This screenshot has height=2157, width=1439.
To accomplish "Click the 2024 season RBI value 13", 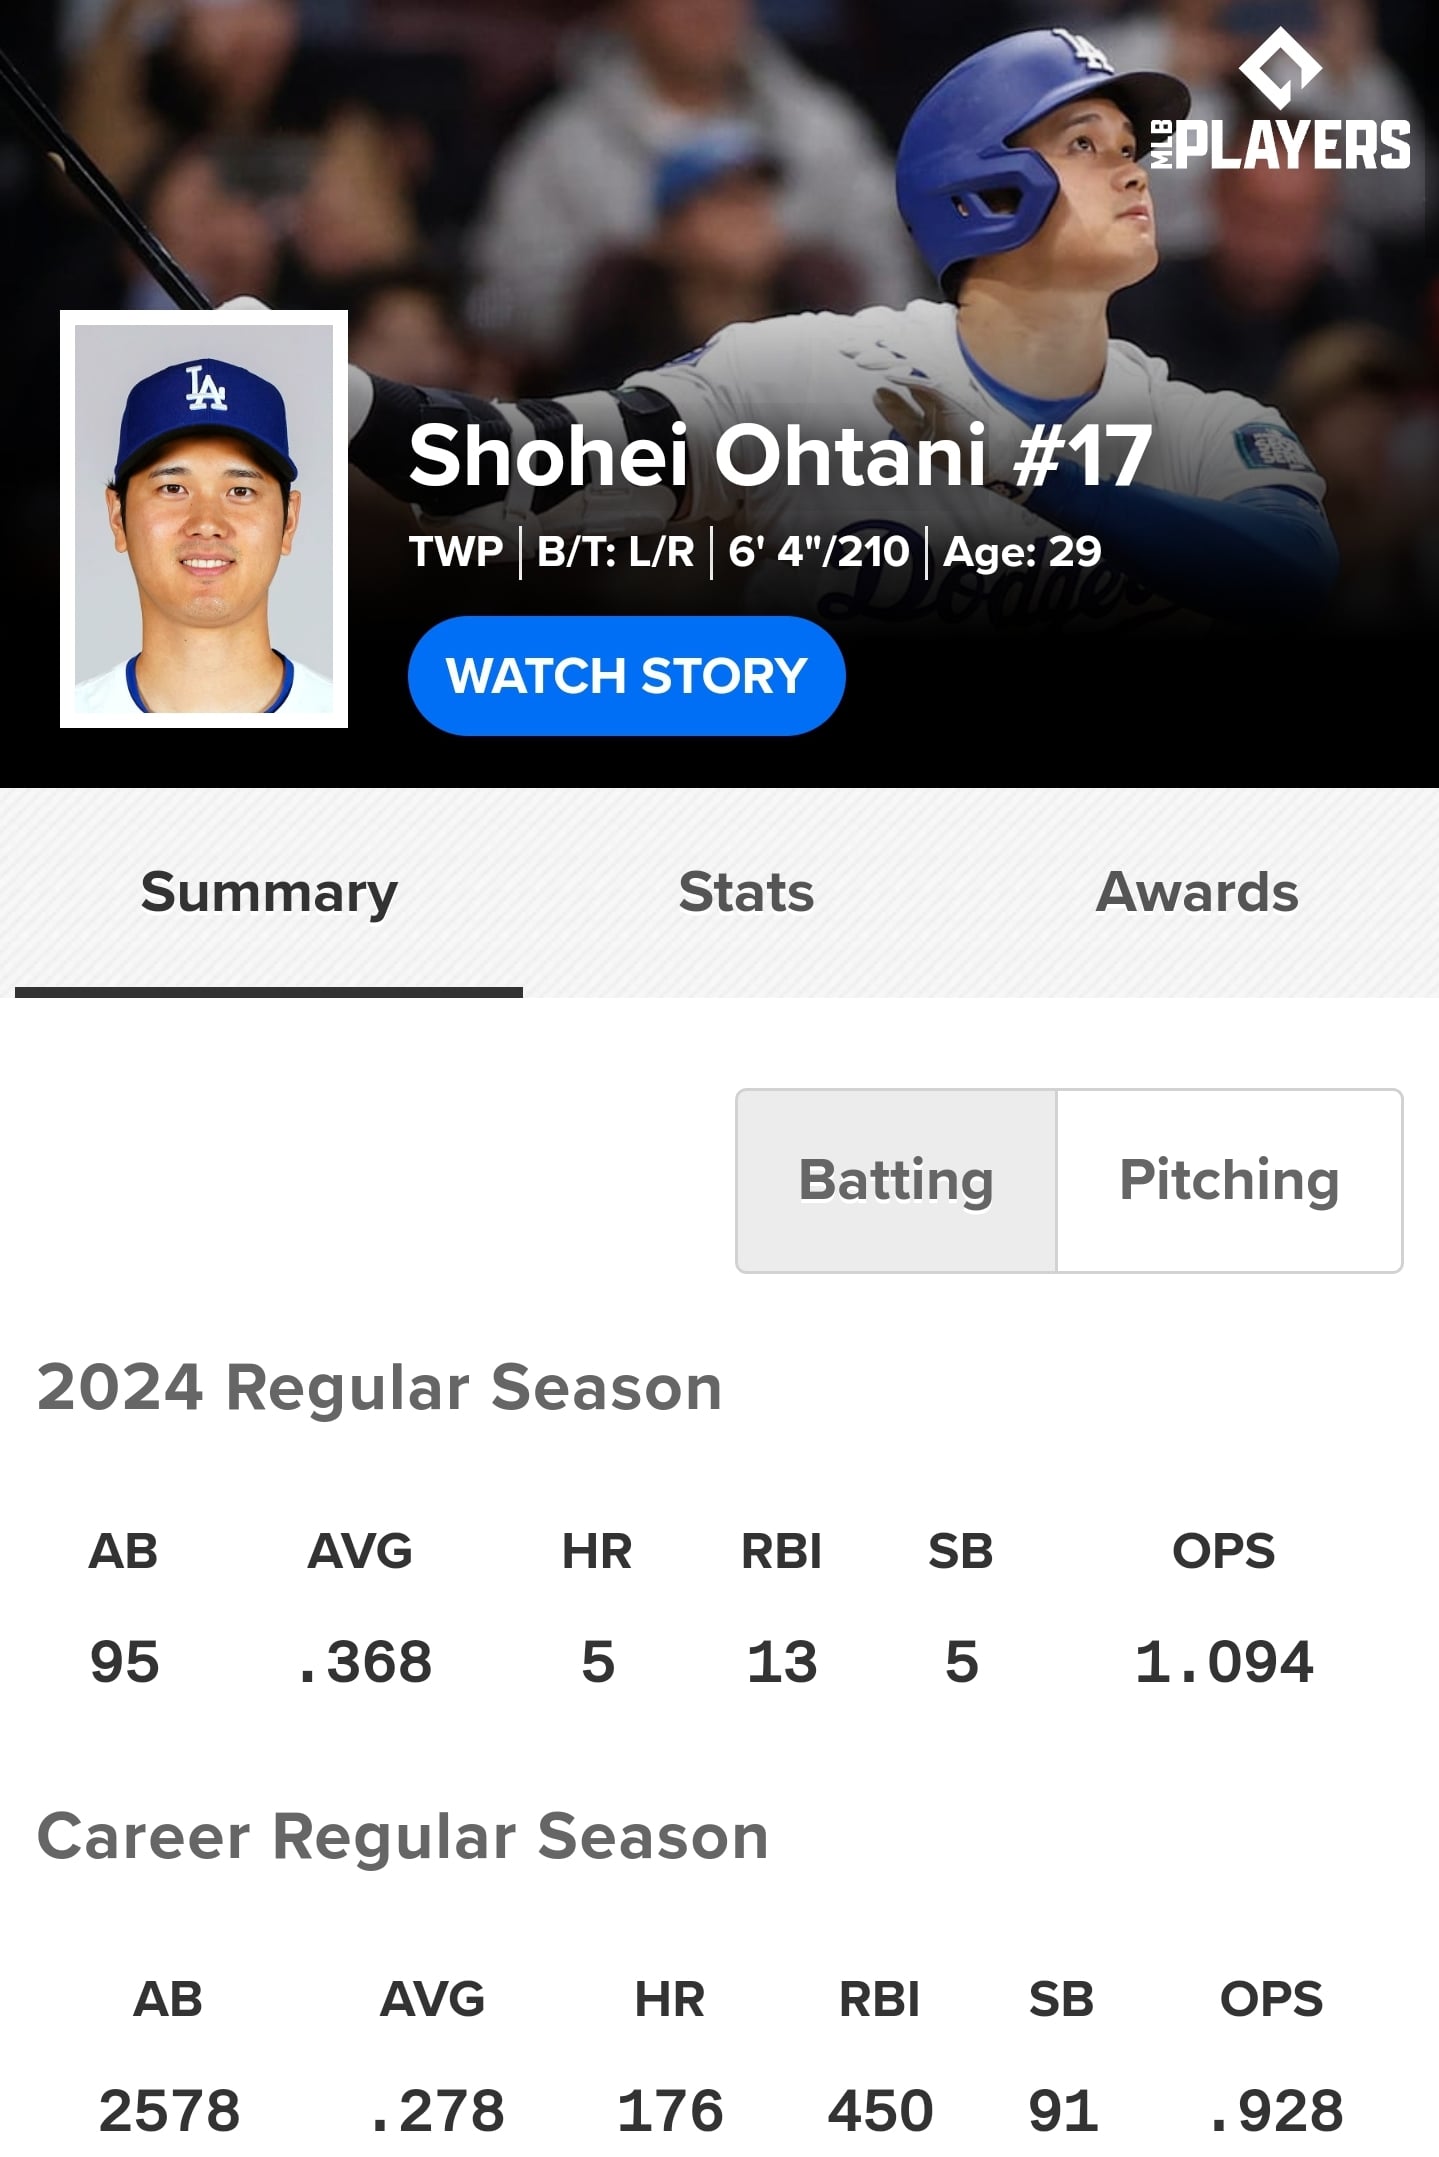I will coord(782,1662).
